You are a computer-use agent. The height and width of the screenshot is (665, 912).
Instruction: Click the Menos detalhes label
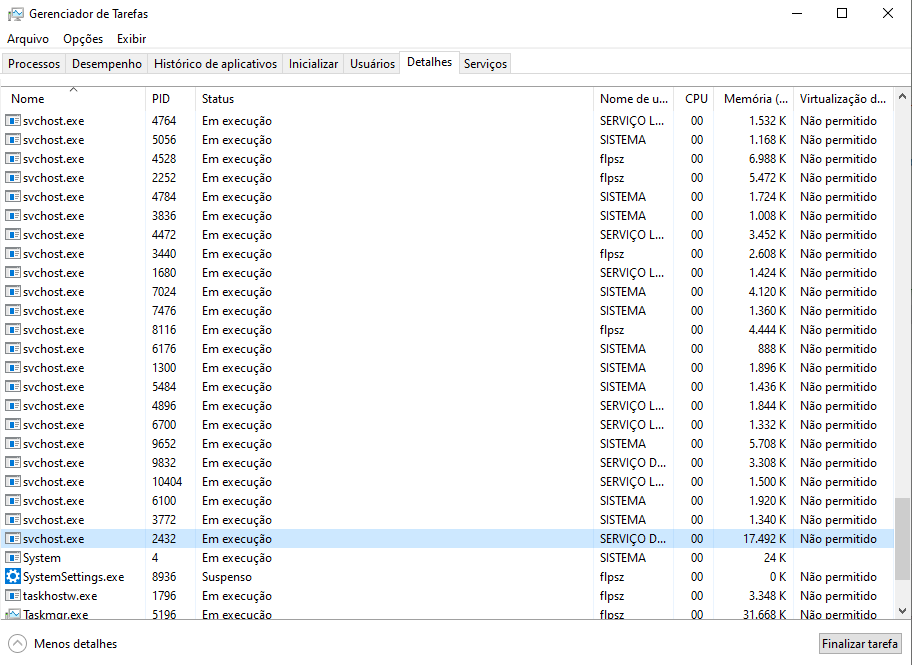[76, 643]
